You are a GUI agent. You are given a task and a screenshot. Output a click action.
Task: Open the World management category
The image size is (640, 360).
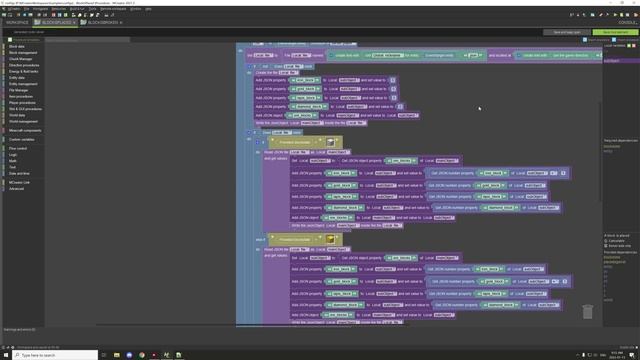pyautogui.click(x=23, y=122)
